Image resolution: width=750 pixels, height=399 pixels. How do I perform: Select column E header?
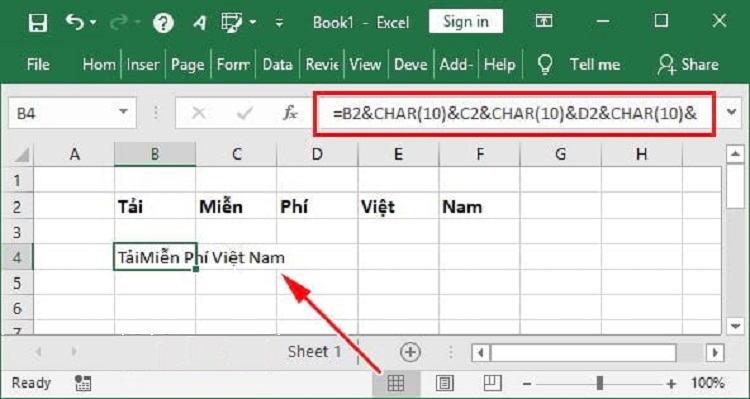coord(398,154)
